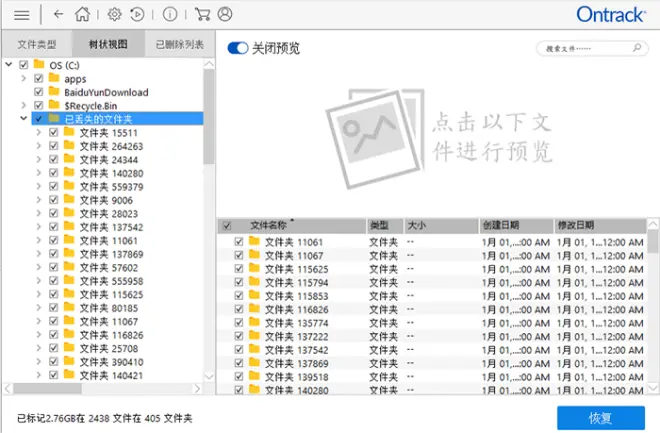Click the OS (C:) drive folder icon
Image resolution: width=660 pixels, height=433 pixels.
[x=39, y=64]
